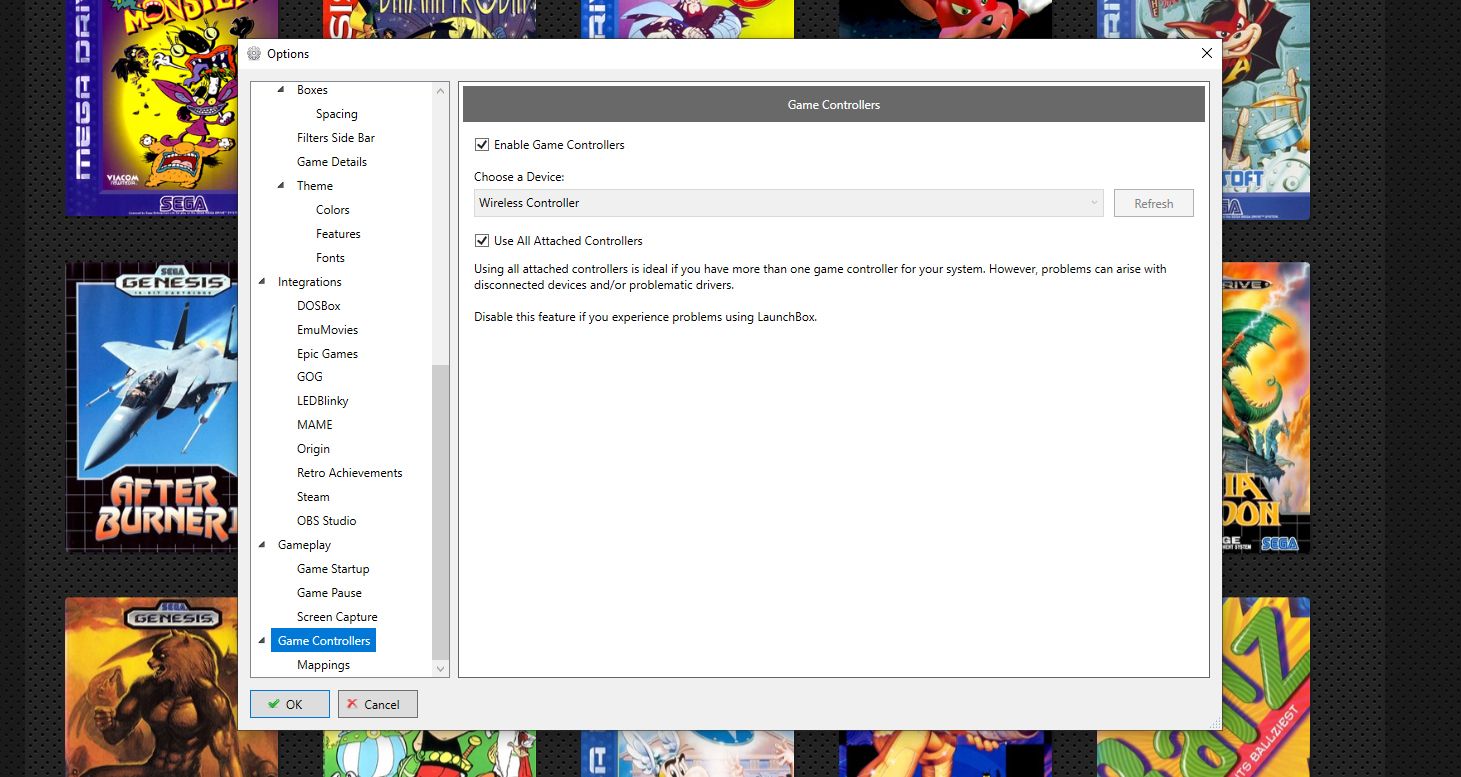1461x777 pixels.
Task: Select the Integrations category
Action: (x=310, y=282)
